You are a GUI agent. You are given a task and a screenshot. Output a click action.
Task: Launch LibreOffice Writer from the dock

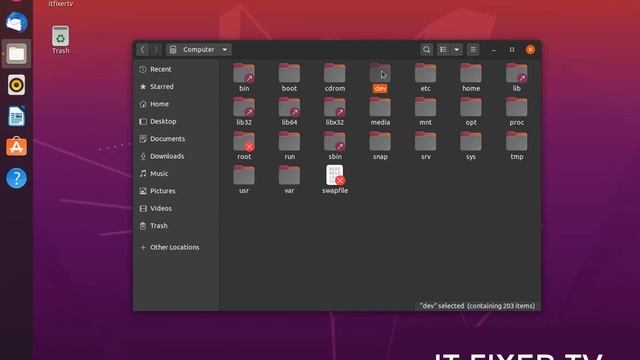point(16,116)
